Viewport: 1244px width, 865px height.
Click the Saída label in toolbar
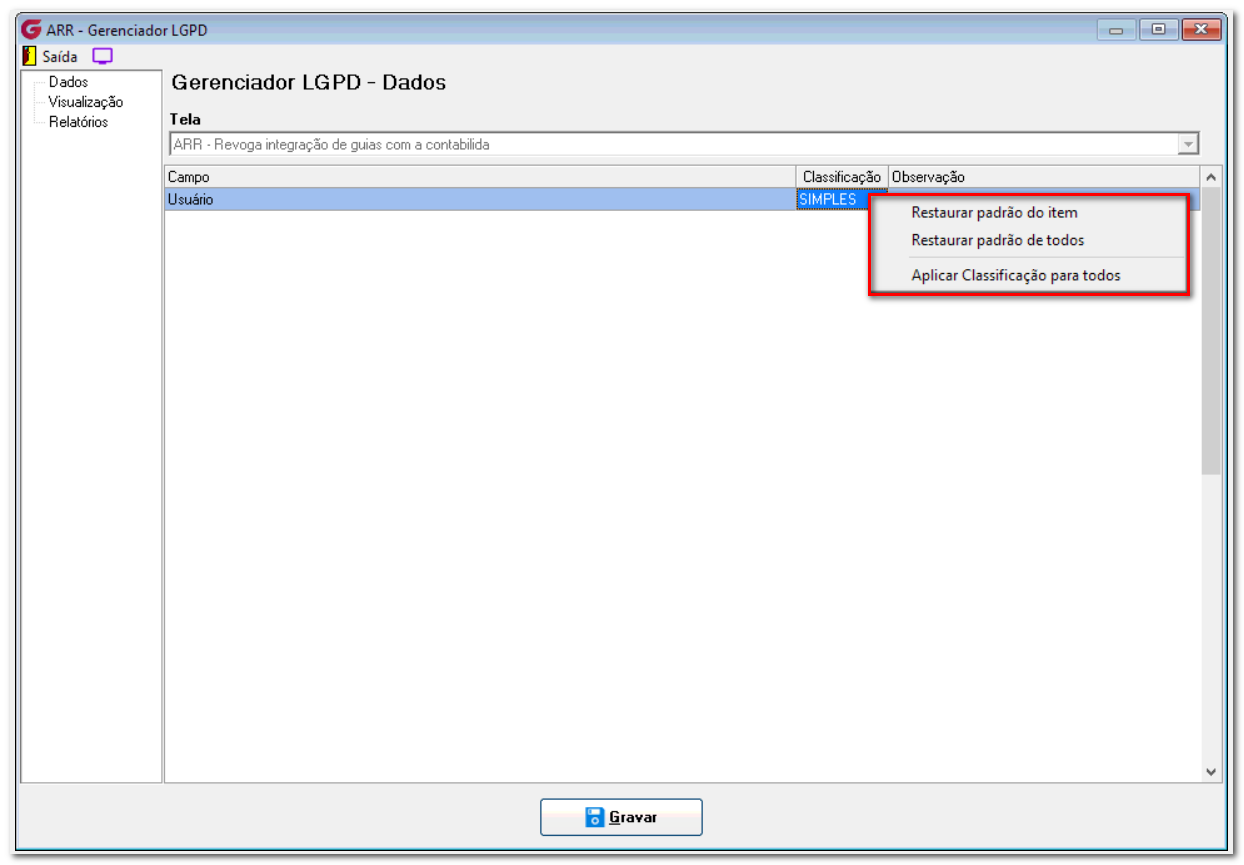tap(60, 57)
